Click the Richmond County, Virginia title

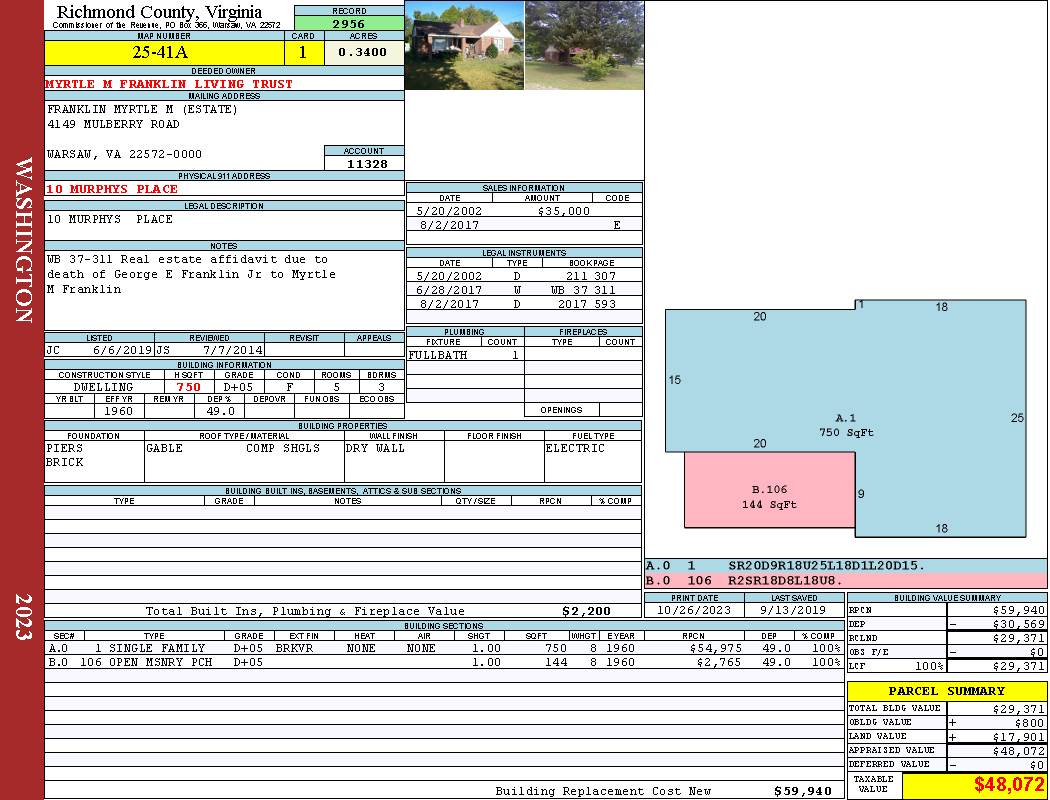(159, 11)
